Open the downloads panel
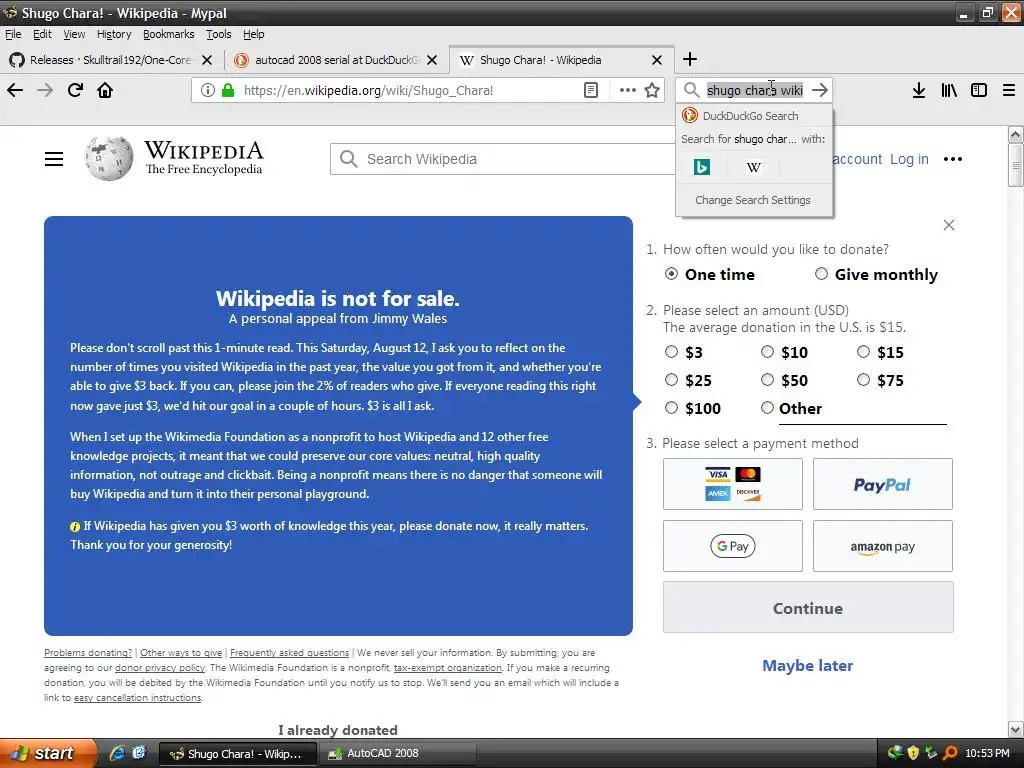The height and width of the screenshot is (768, 1024). [919, 90]
